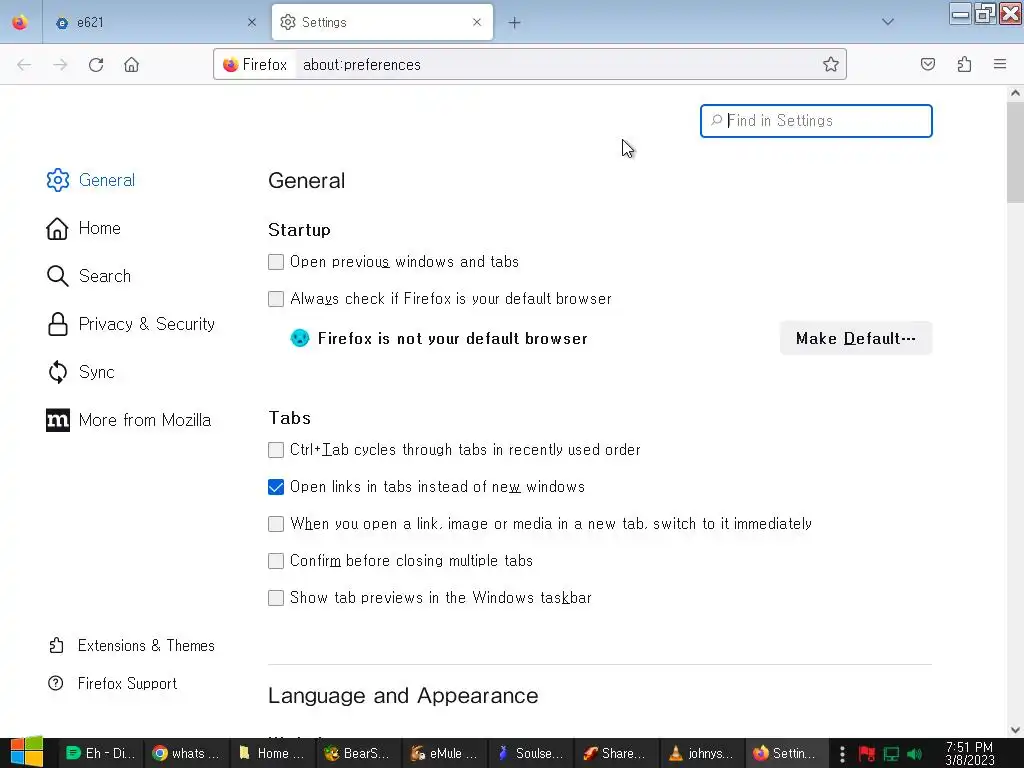Open Firefox View pinned icon
The height and width of the screenshot is (768, 1024).
(x=20, y=22)
